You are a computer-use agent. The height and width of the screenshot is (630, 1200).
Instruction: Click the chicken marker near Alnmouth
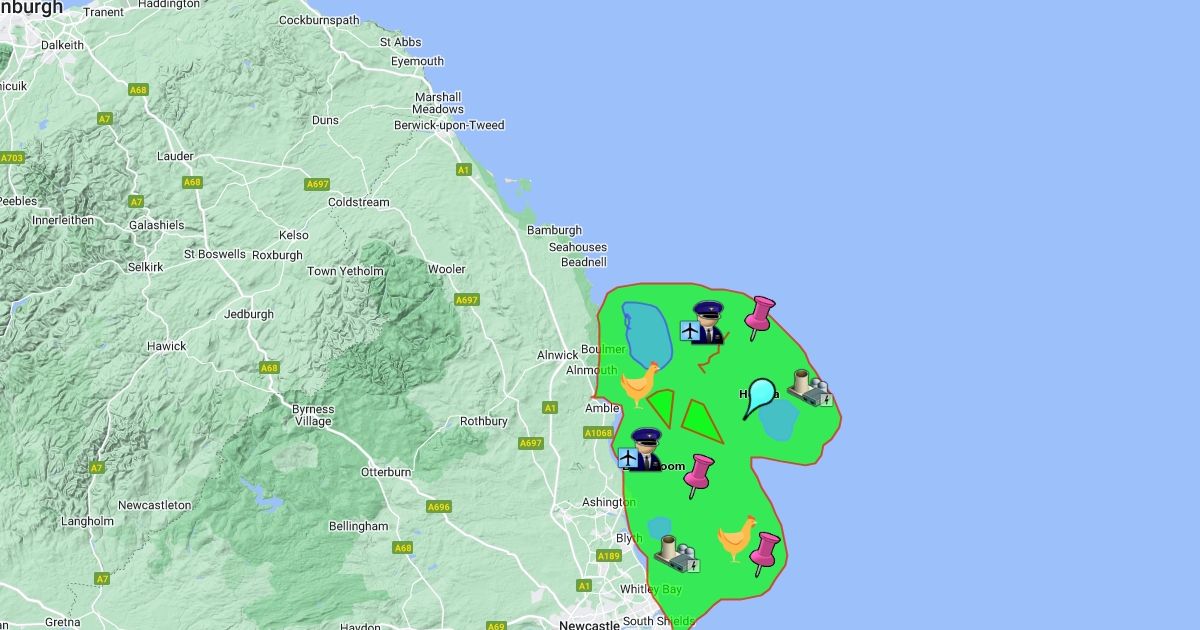tap(640, 385)
